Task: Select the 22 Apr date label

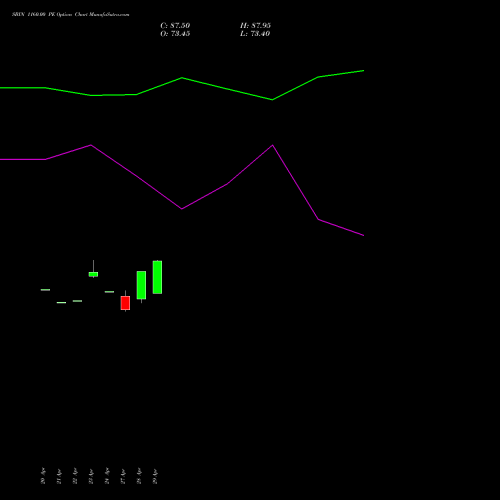Action: pos(75,476)
